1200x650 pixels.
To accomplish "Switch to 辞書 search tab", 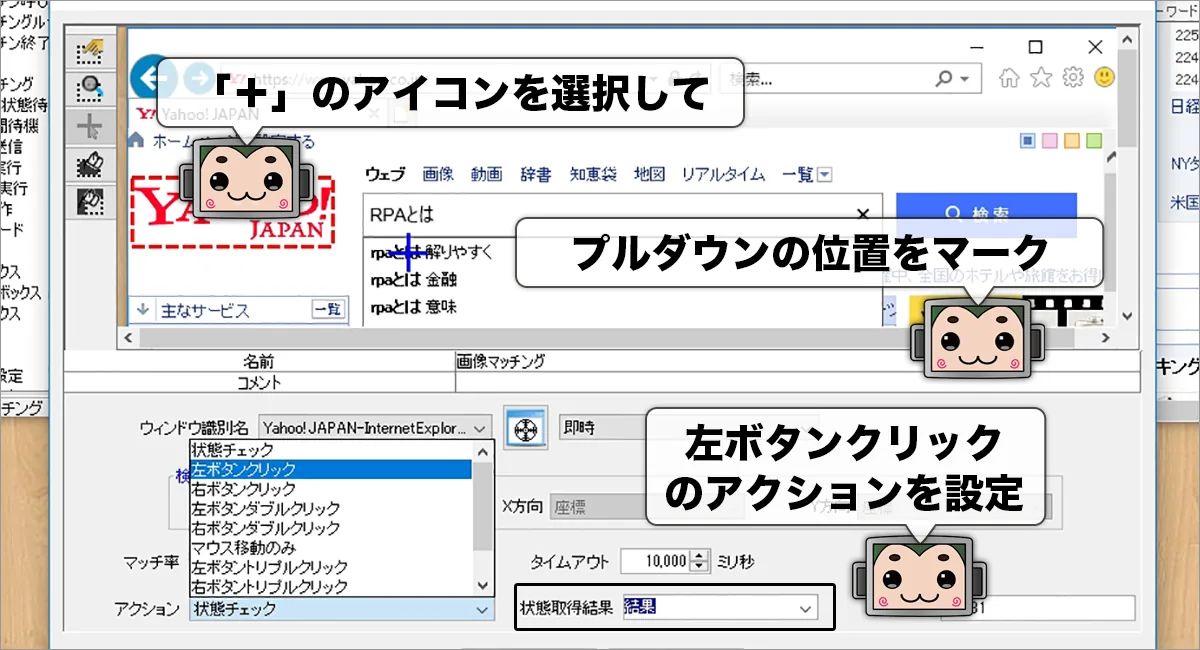I will point(535,174).
